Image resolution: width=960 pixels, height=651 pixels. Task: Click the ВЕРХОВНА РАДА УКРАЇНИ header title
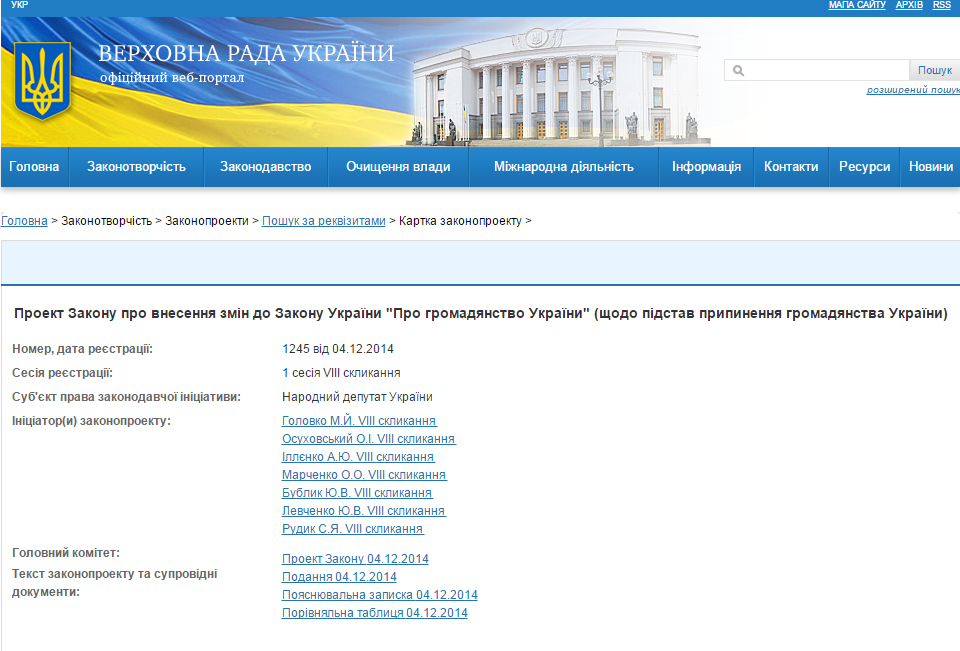246,53
